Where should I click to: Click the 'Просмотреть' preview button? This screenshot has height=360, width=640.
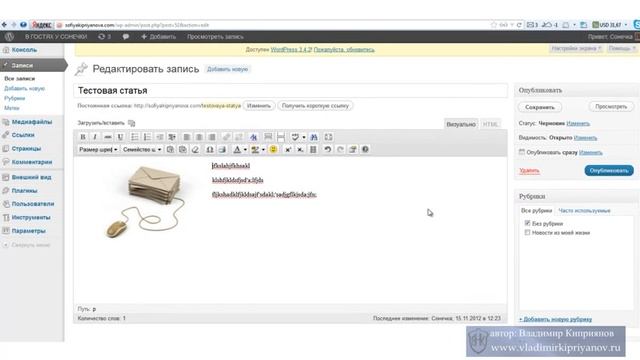click(611, 107)
